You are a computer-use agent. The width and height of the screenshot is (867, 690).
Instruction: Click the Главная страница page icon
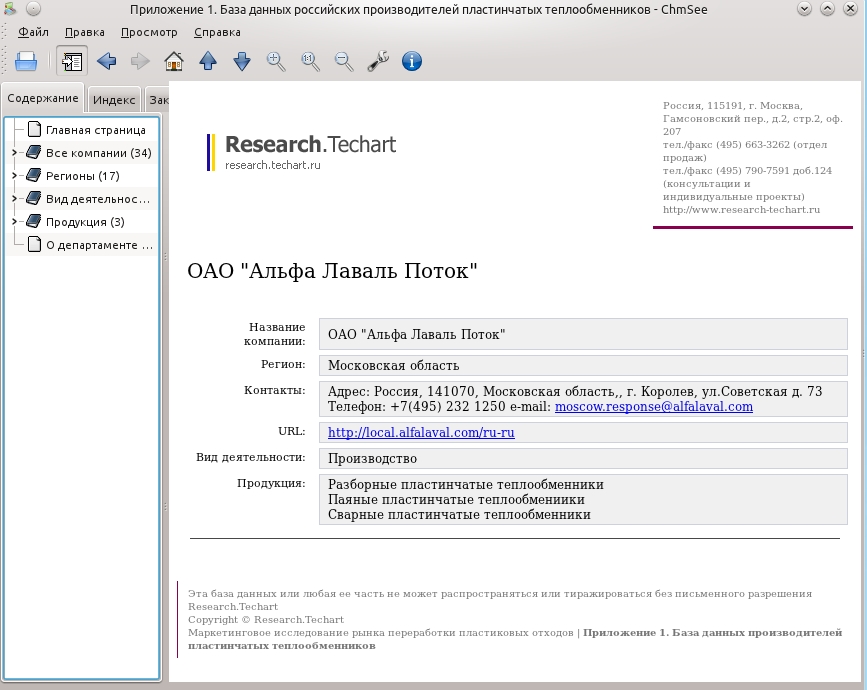[x=34, y=129]
